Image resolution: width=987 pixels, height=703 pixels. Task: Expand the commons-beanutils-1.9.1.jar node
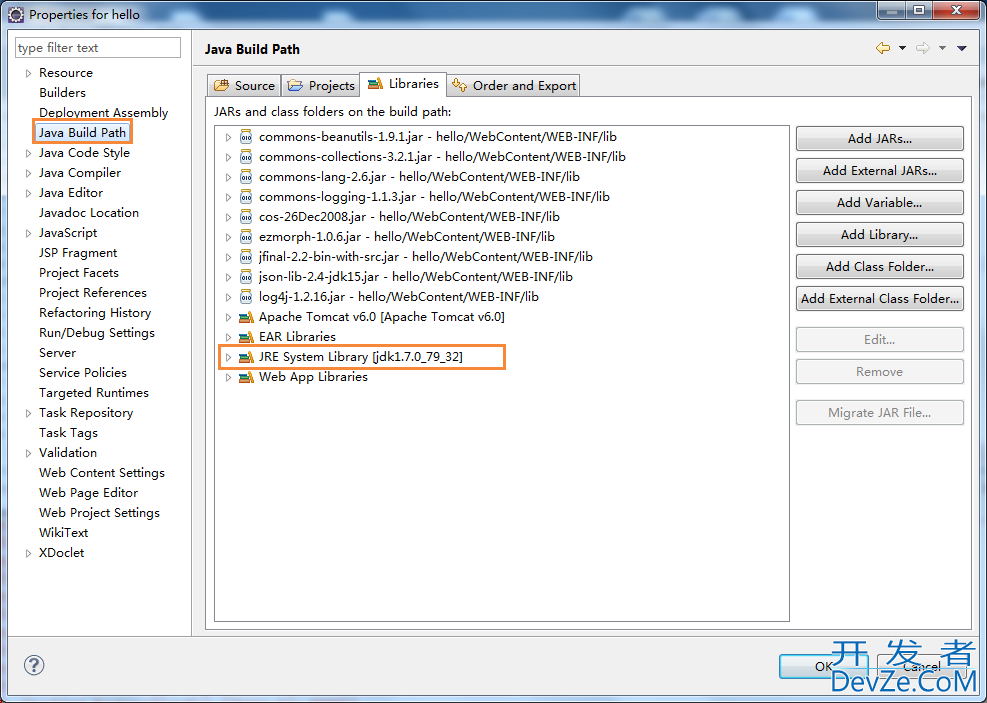(x=228, y=137)
